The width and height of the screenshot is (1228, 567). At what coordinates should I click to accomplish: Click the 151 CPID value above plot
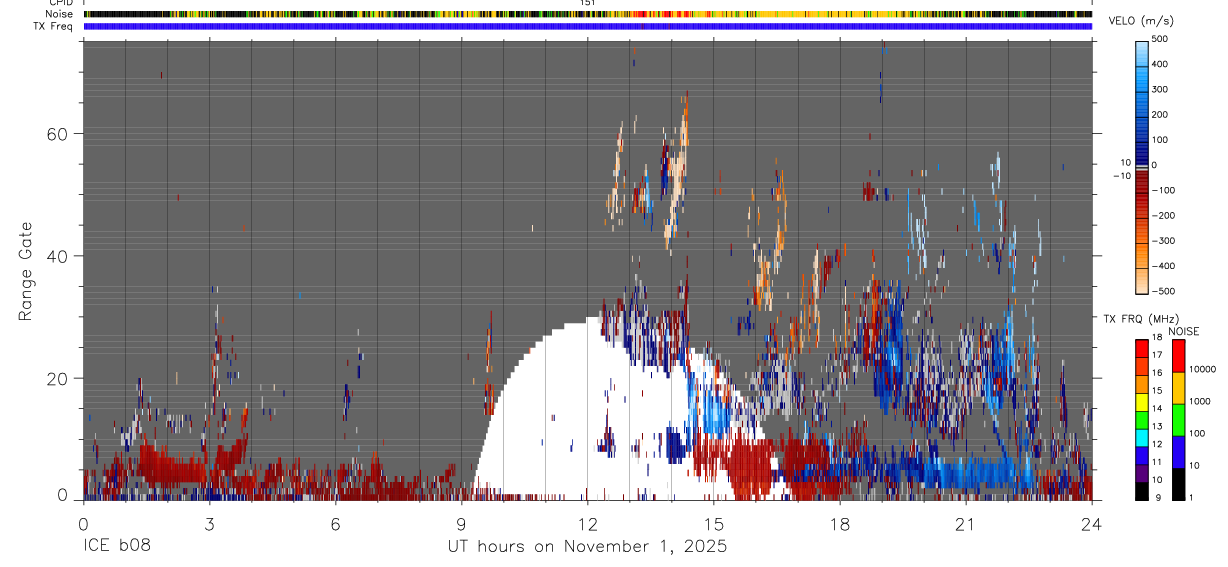(588, 3)
